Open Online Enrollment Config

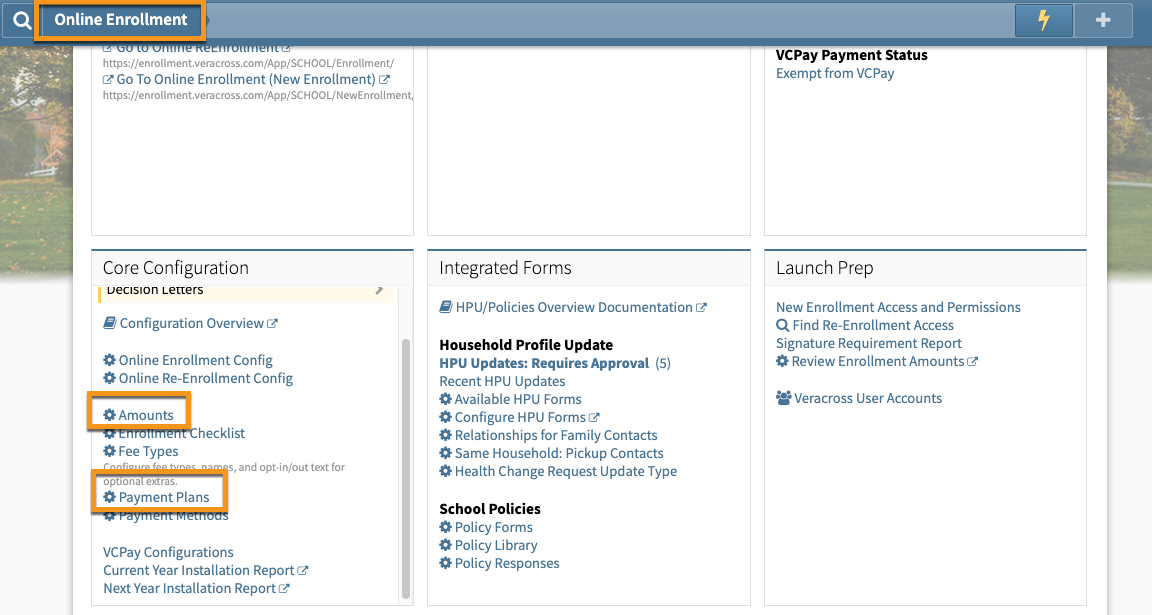pyautogui.click(x=195, y=360)
